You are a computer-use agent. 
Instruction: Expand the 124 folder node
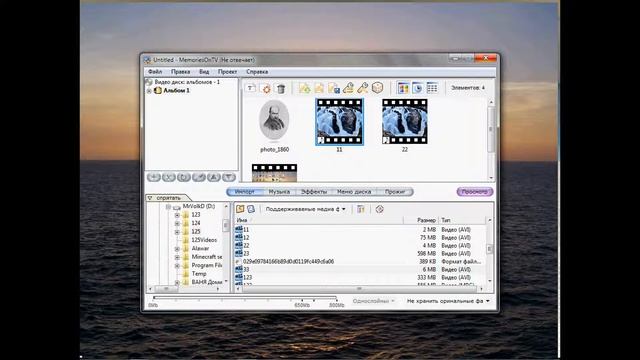[177, 223]
